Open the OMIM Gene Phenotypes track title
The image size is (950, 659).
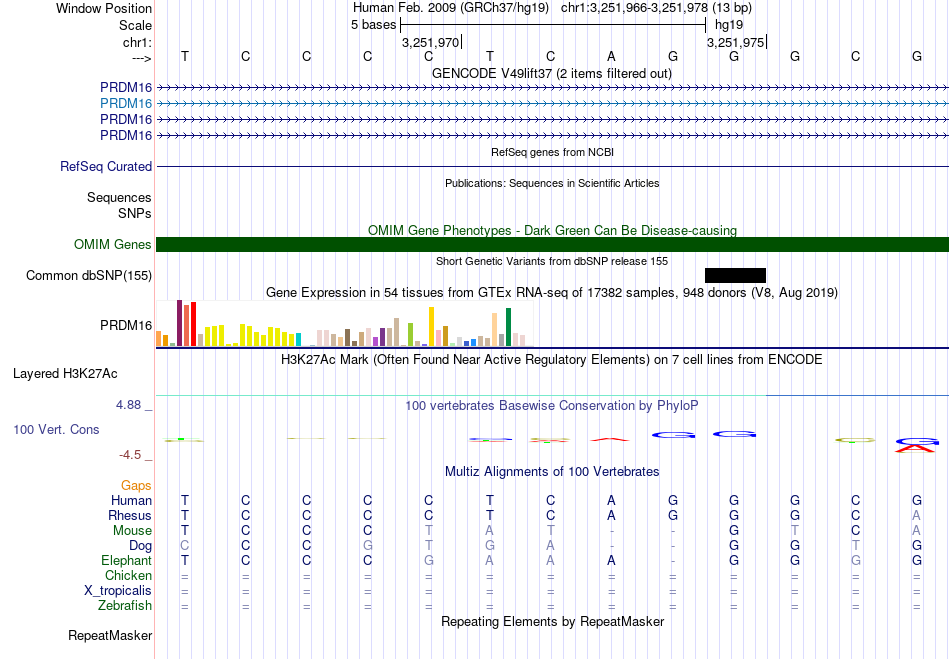pyautogui.click(x=552, y=231)
